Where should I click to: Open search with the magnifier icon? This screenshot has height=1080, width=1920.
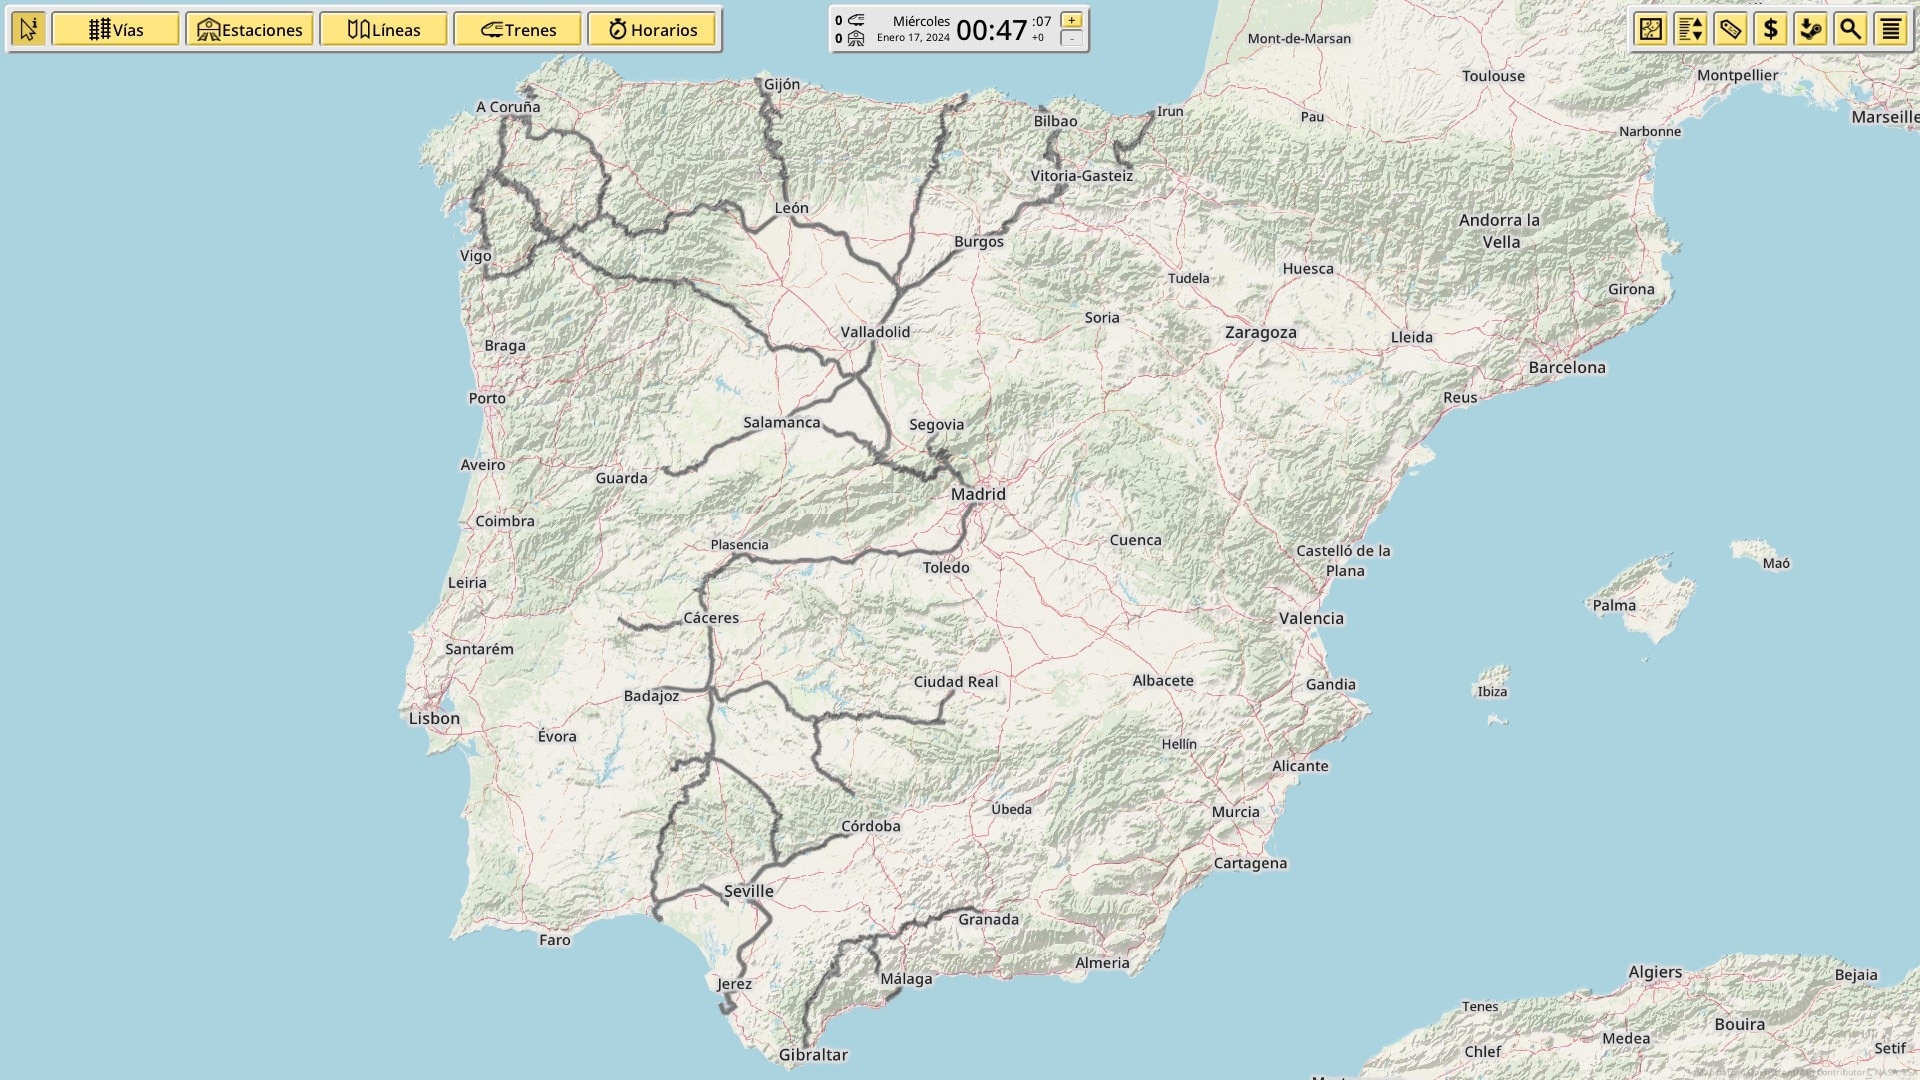point(1851,29)
